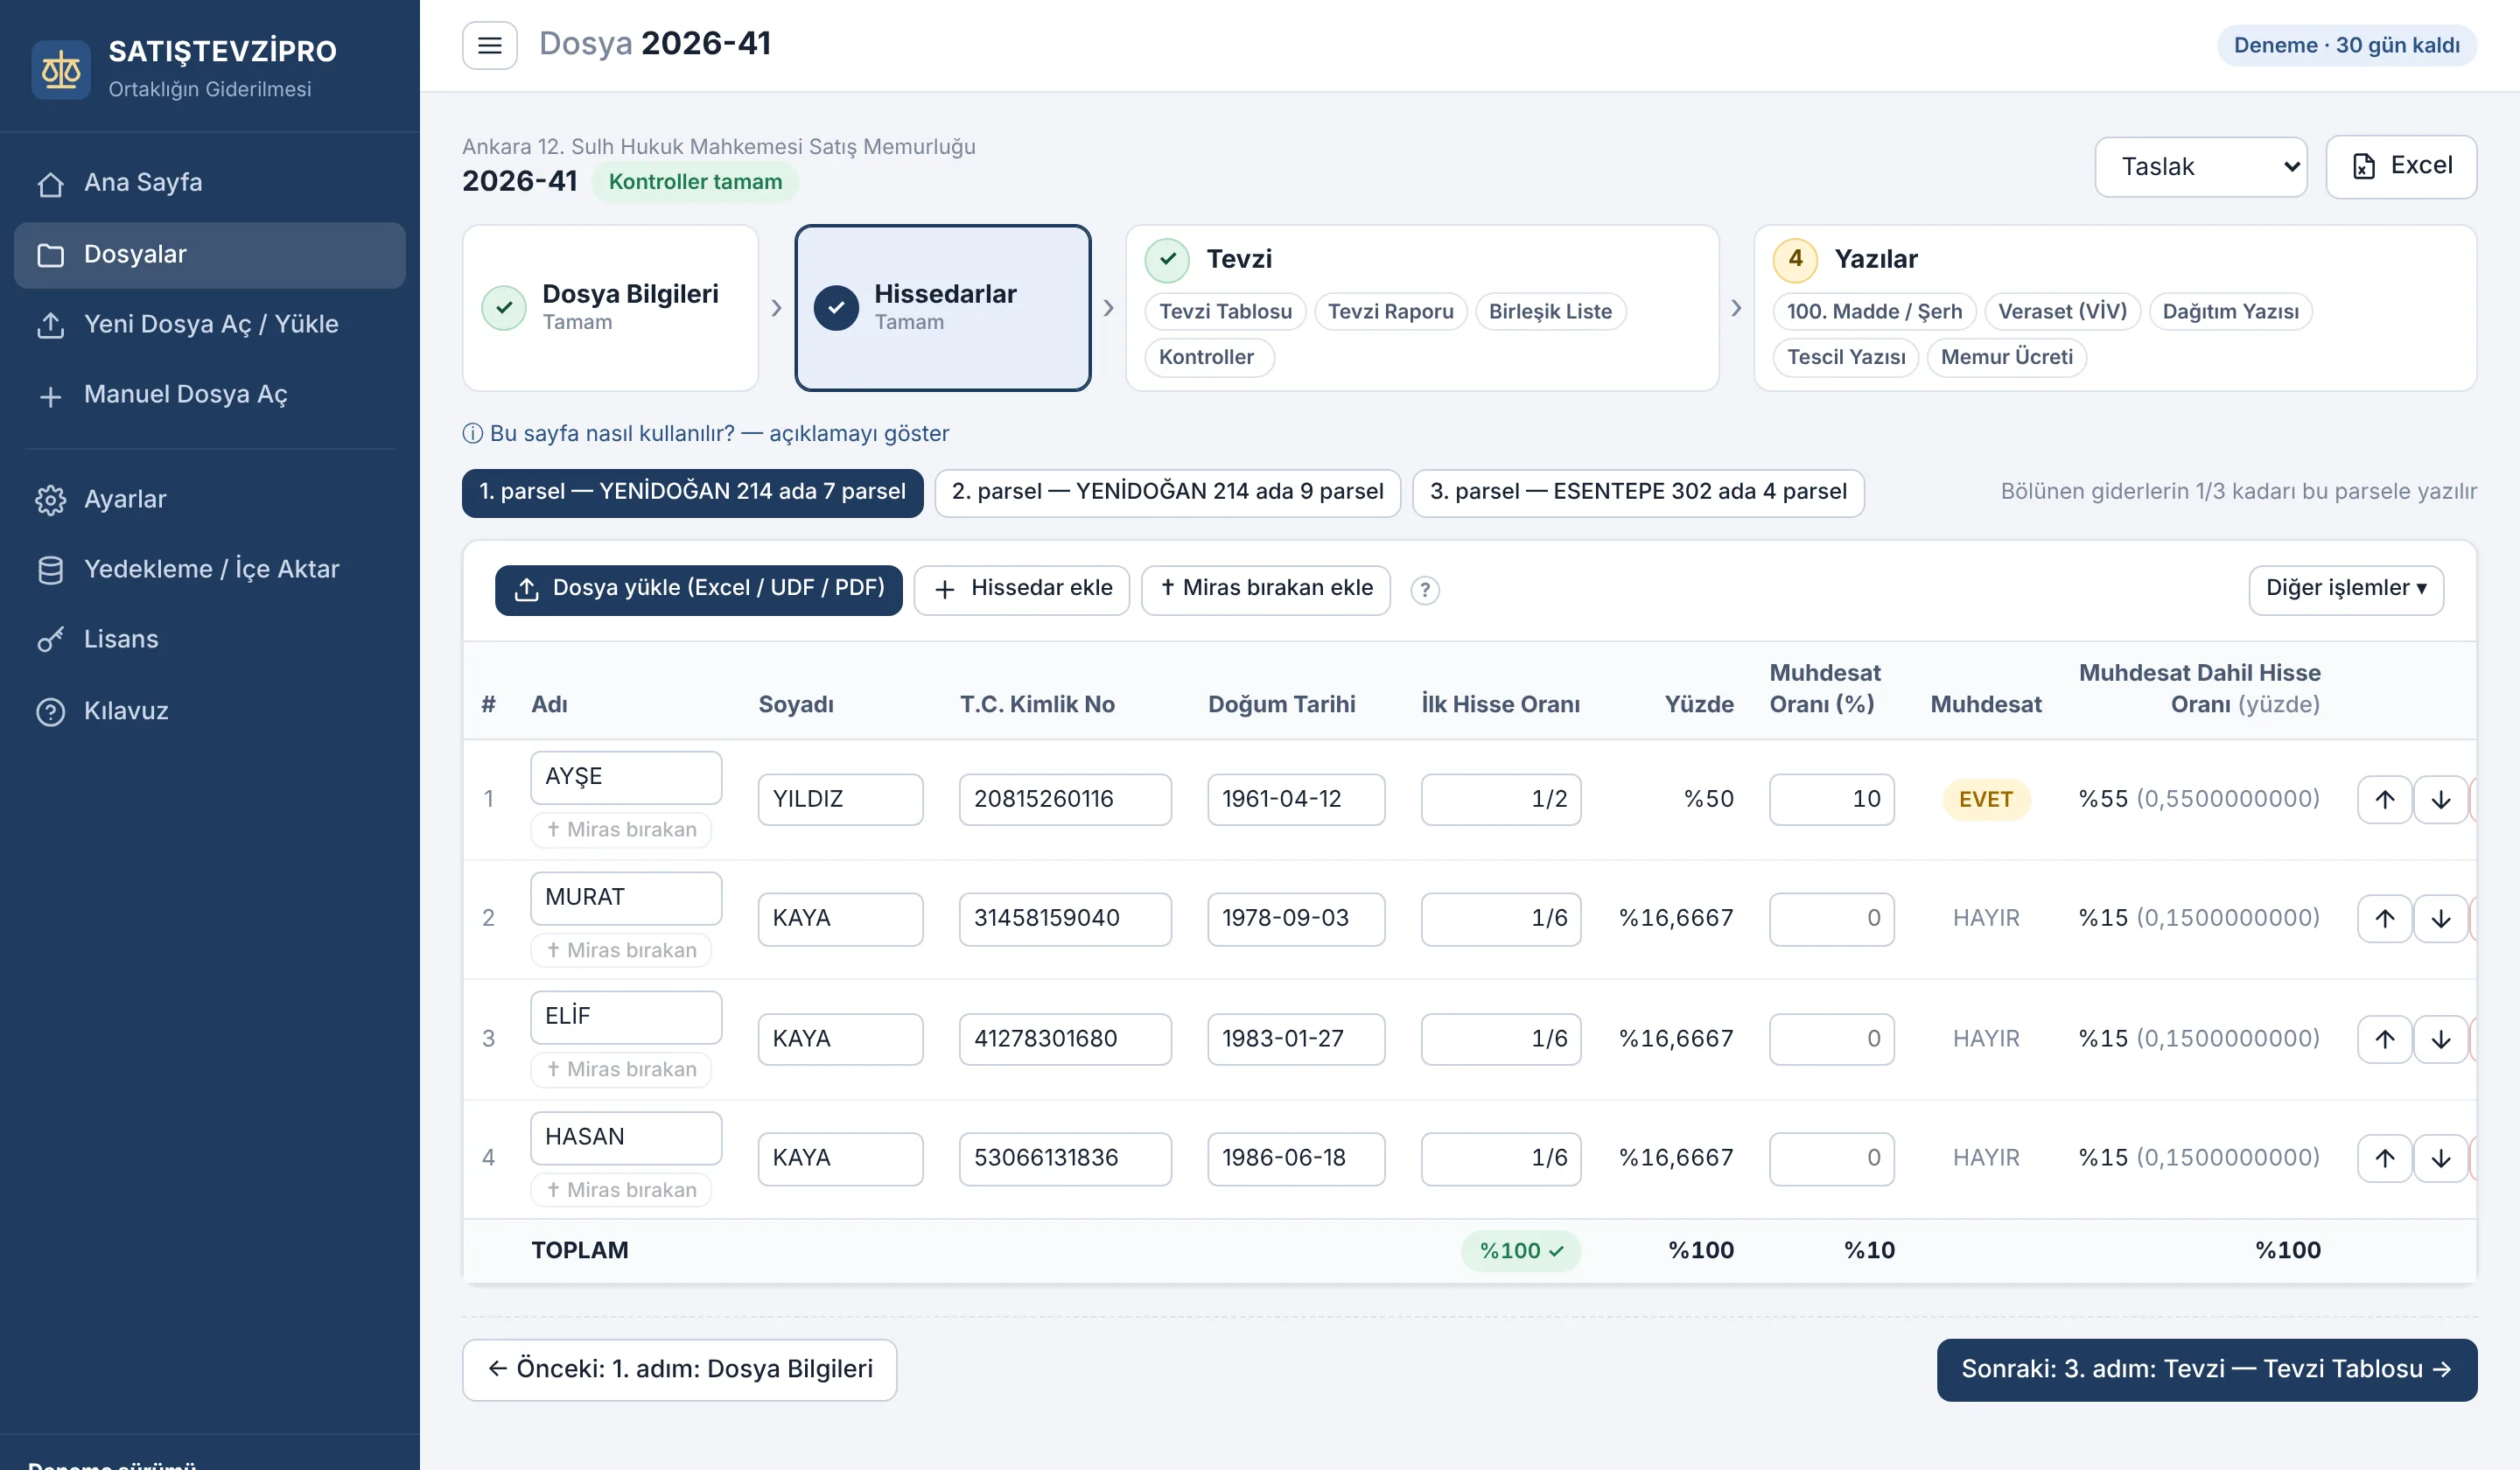Click the question mark help icon
The width and height of the screenshot is (2520, 1470).
pos(1425,590)
